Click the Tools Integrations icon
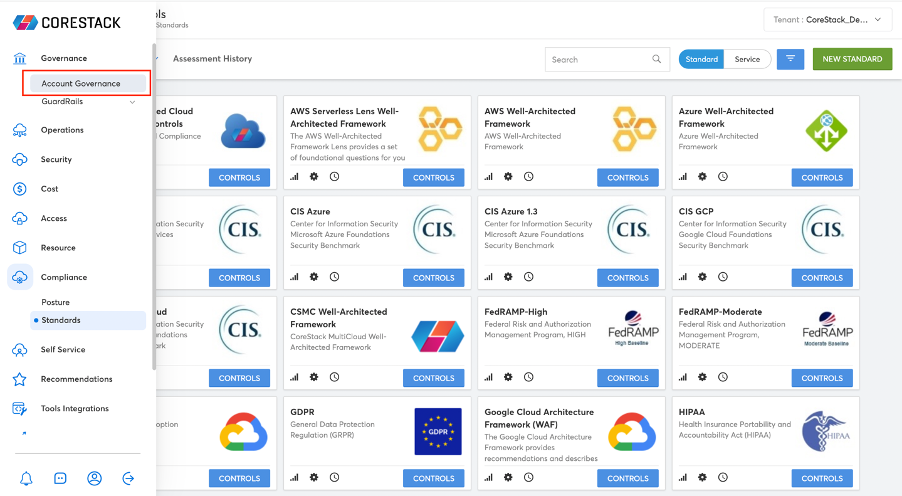 pos(20,409)
